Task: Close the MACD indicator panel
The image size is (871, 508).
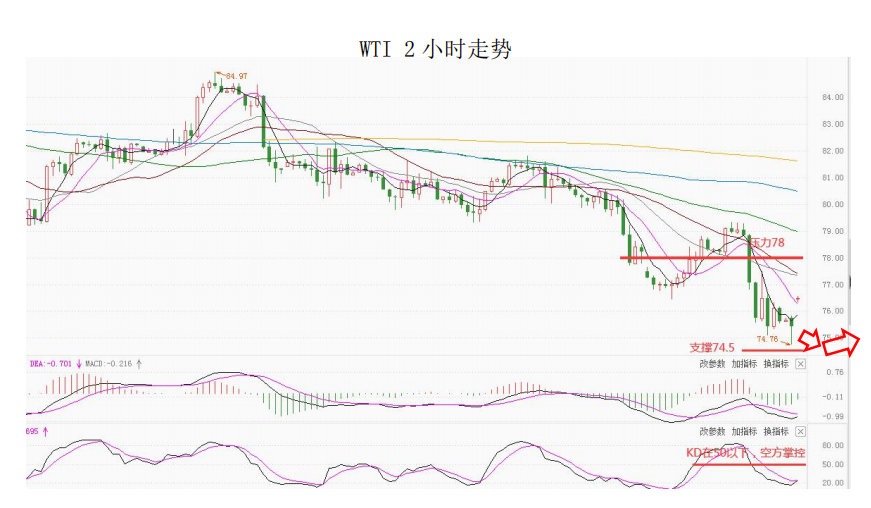Action: (800, 364)
